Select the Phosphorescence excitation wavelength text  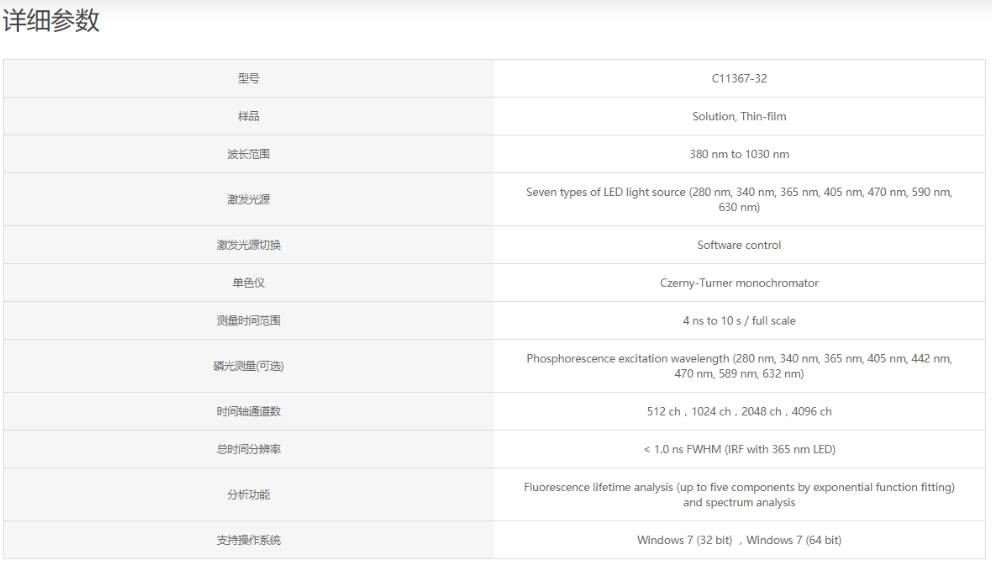pos(739,366)
